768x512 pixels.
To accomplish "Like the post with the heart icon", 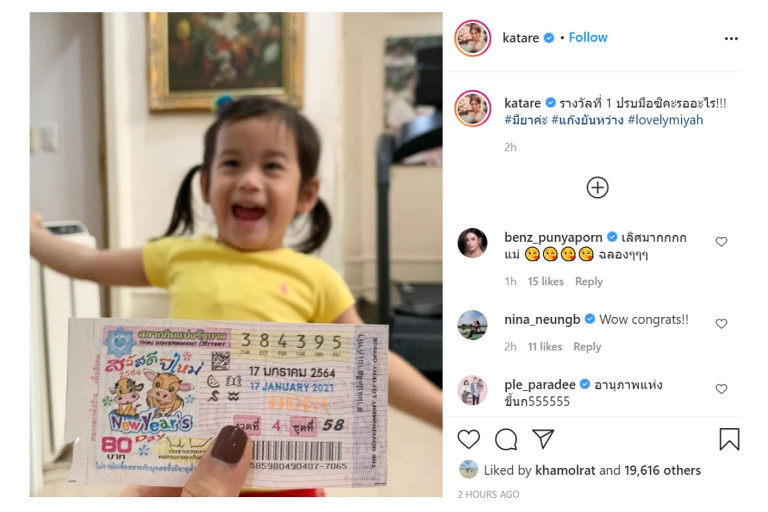I will point(468,439).
